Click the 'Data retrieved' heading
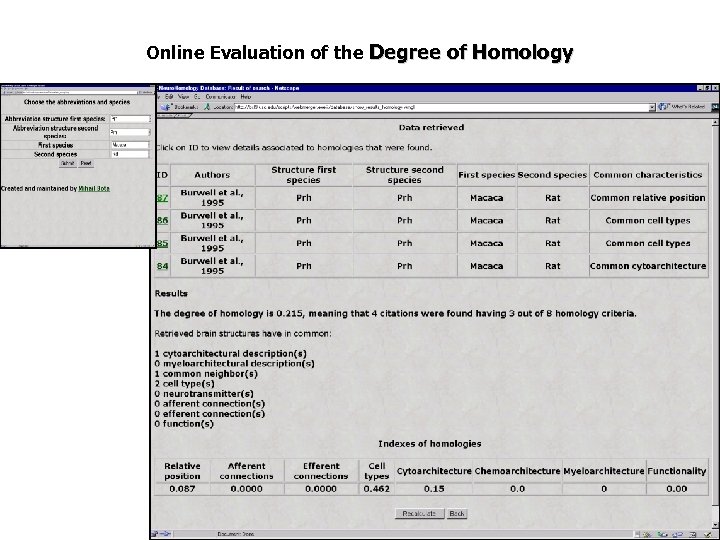Screen dimensions: 720x540 431,128
